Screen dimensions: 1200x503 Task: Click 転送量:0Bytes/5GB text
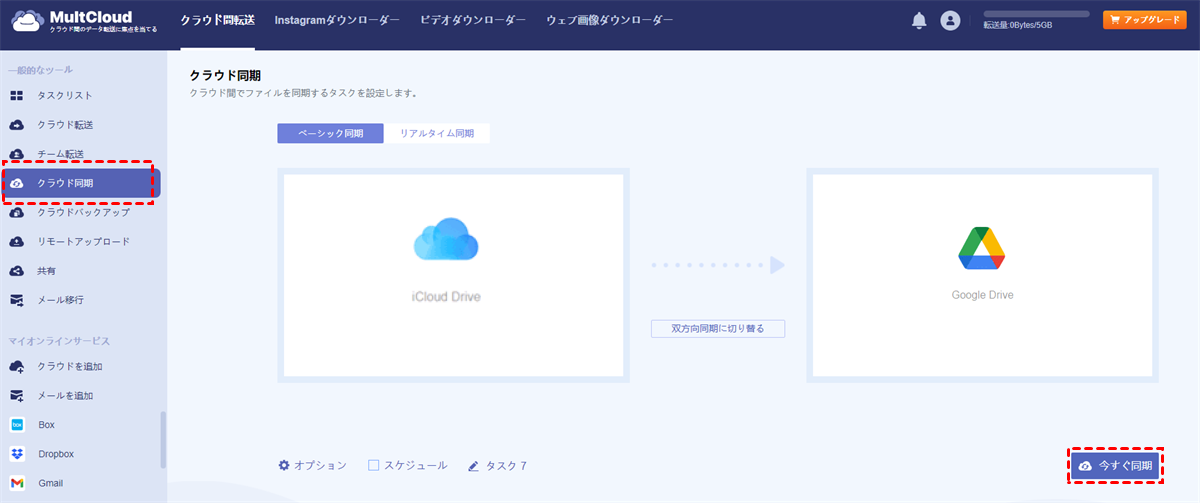(x=1018, y=27)
